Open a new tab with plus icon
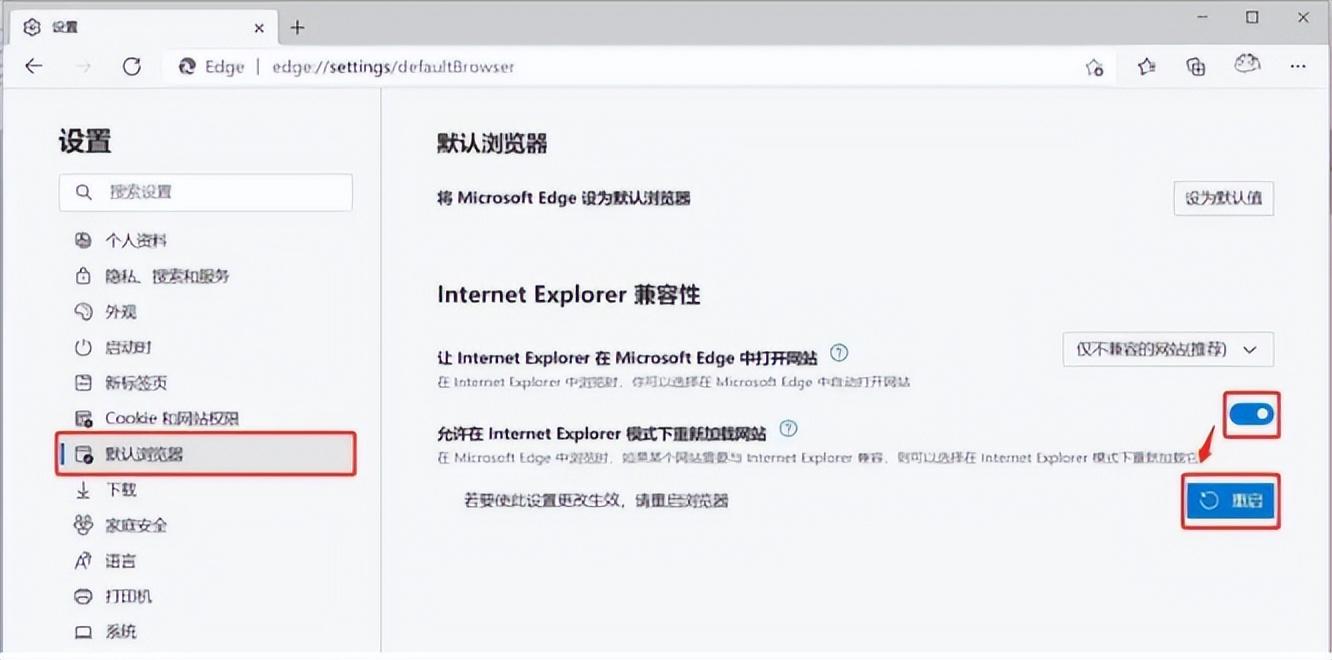The width and height of the screenshot is (1332, 660). (x=297, y=27)
